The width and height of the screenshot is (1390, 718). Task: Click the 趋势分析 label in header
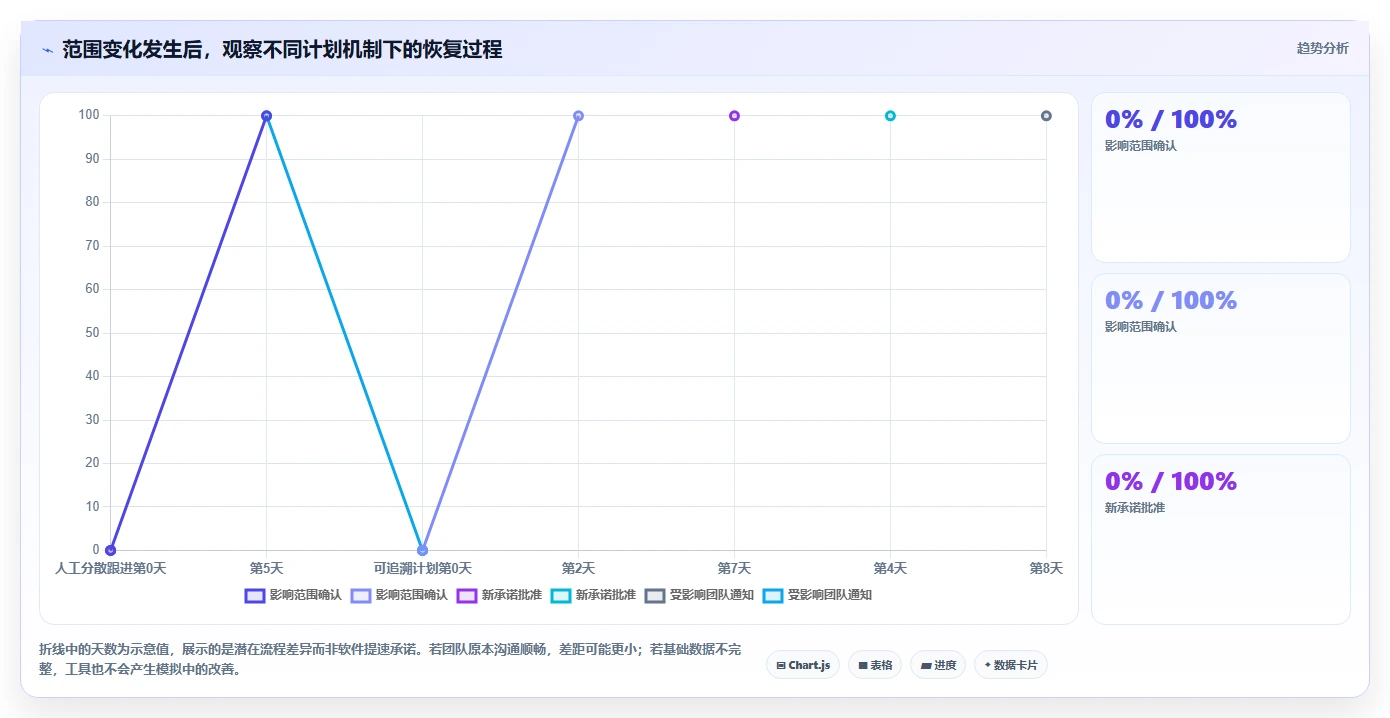pyautogui.click(x=1322, y=48)
